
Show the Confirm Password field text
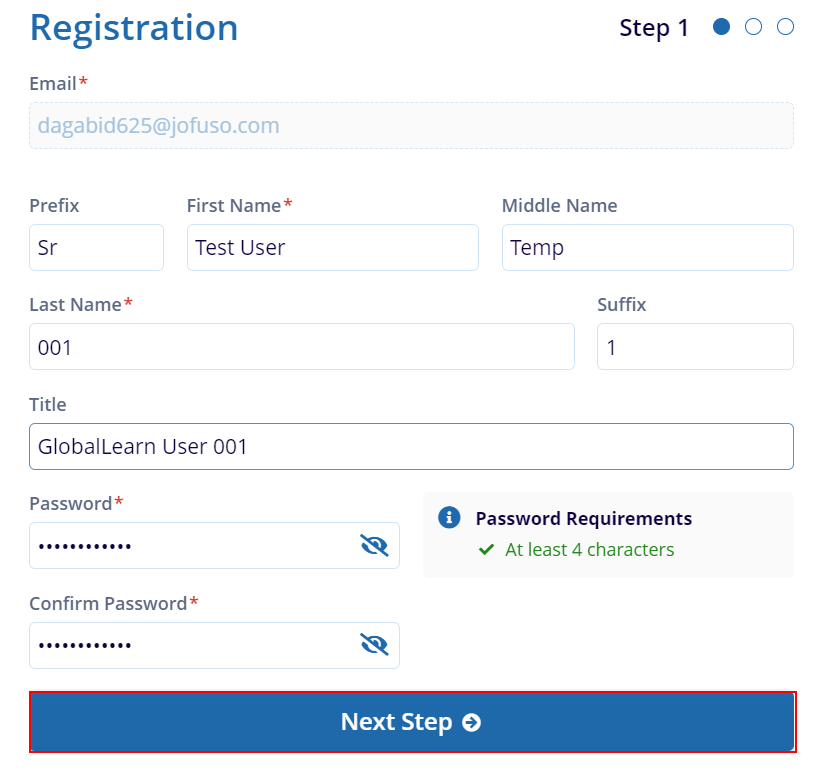tap(374, 645)
